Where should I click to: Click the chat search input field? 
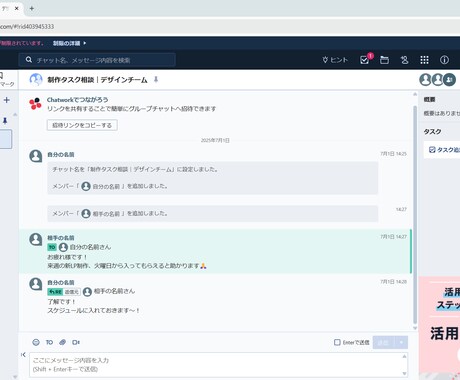[x=97, y=60]
